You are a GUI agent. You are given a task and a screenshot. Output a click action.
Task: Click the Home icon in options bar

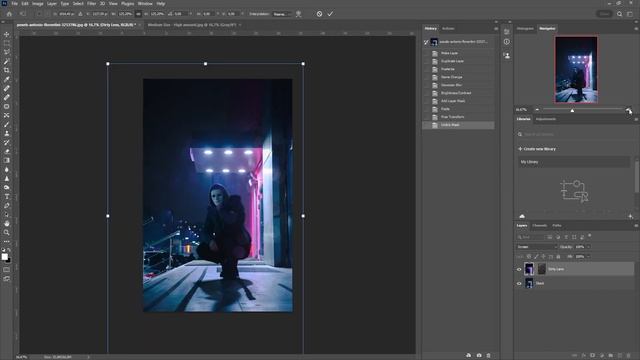click(x=9, y=14)
